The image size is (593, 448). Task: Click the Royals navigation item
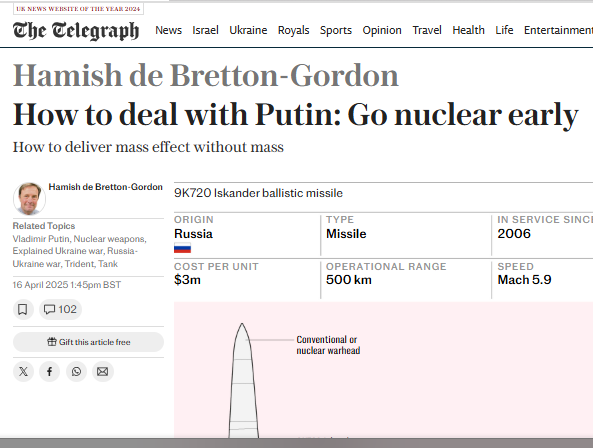[293, 30]
